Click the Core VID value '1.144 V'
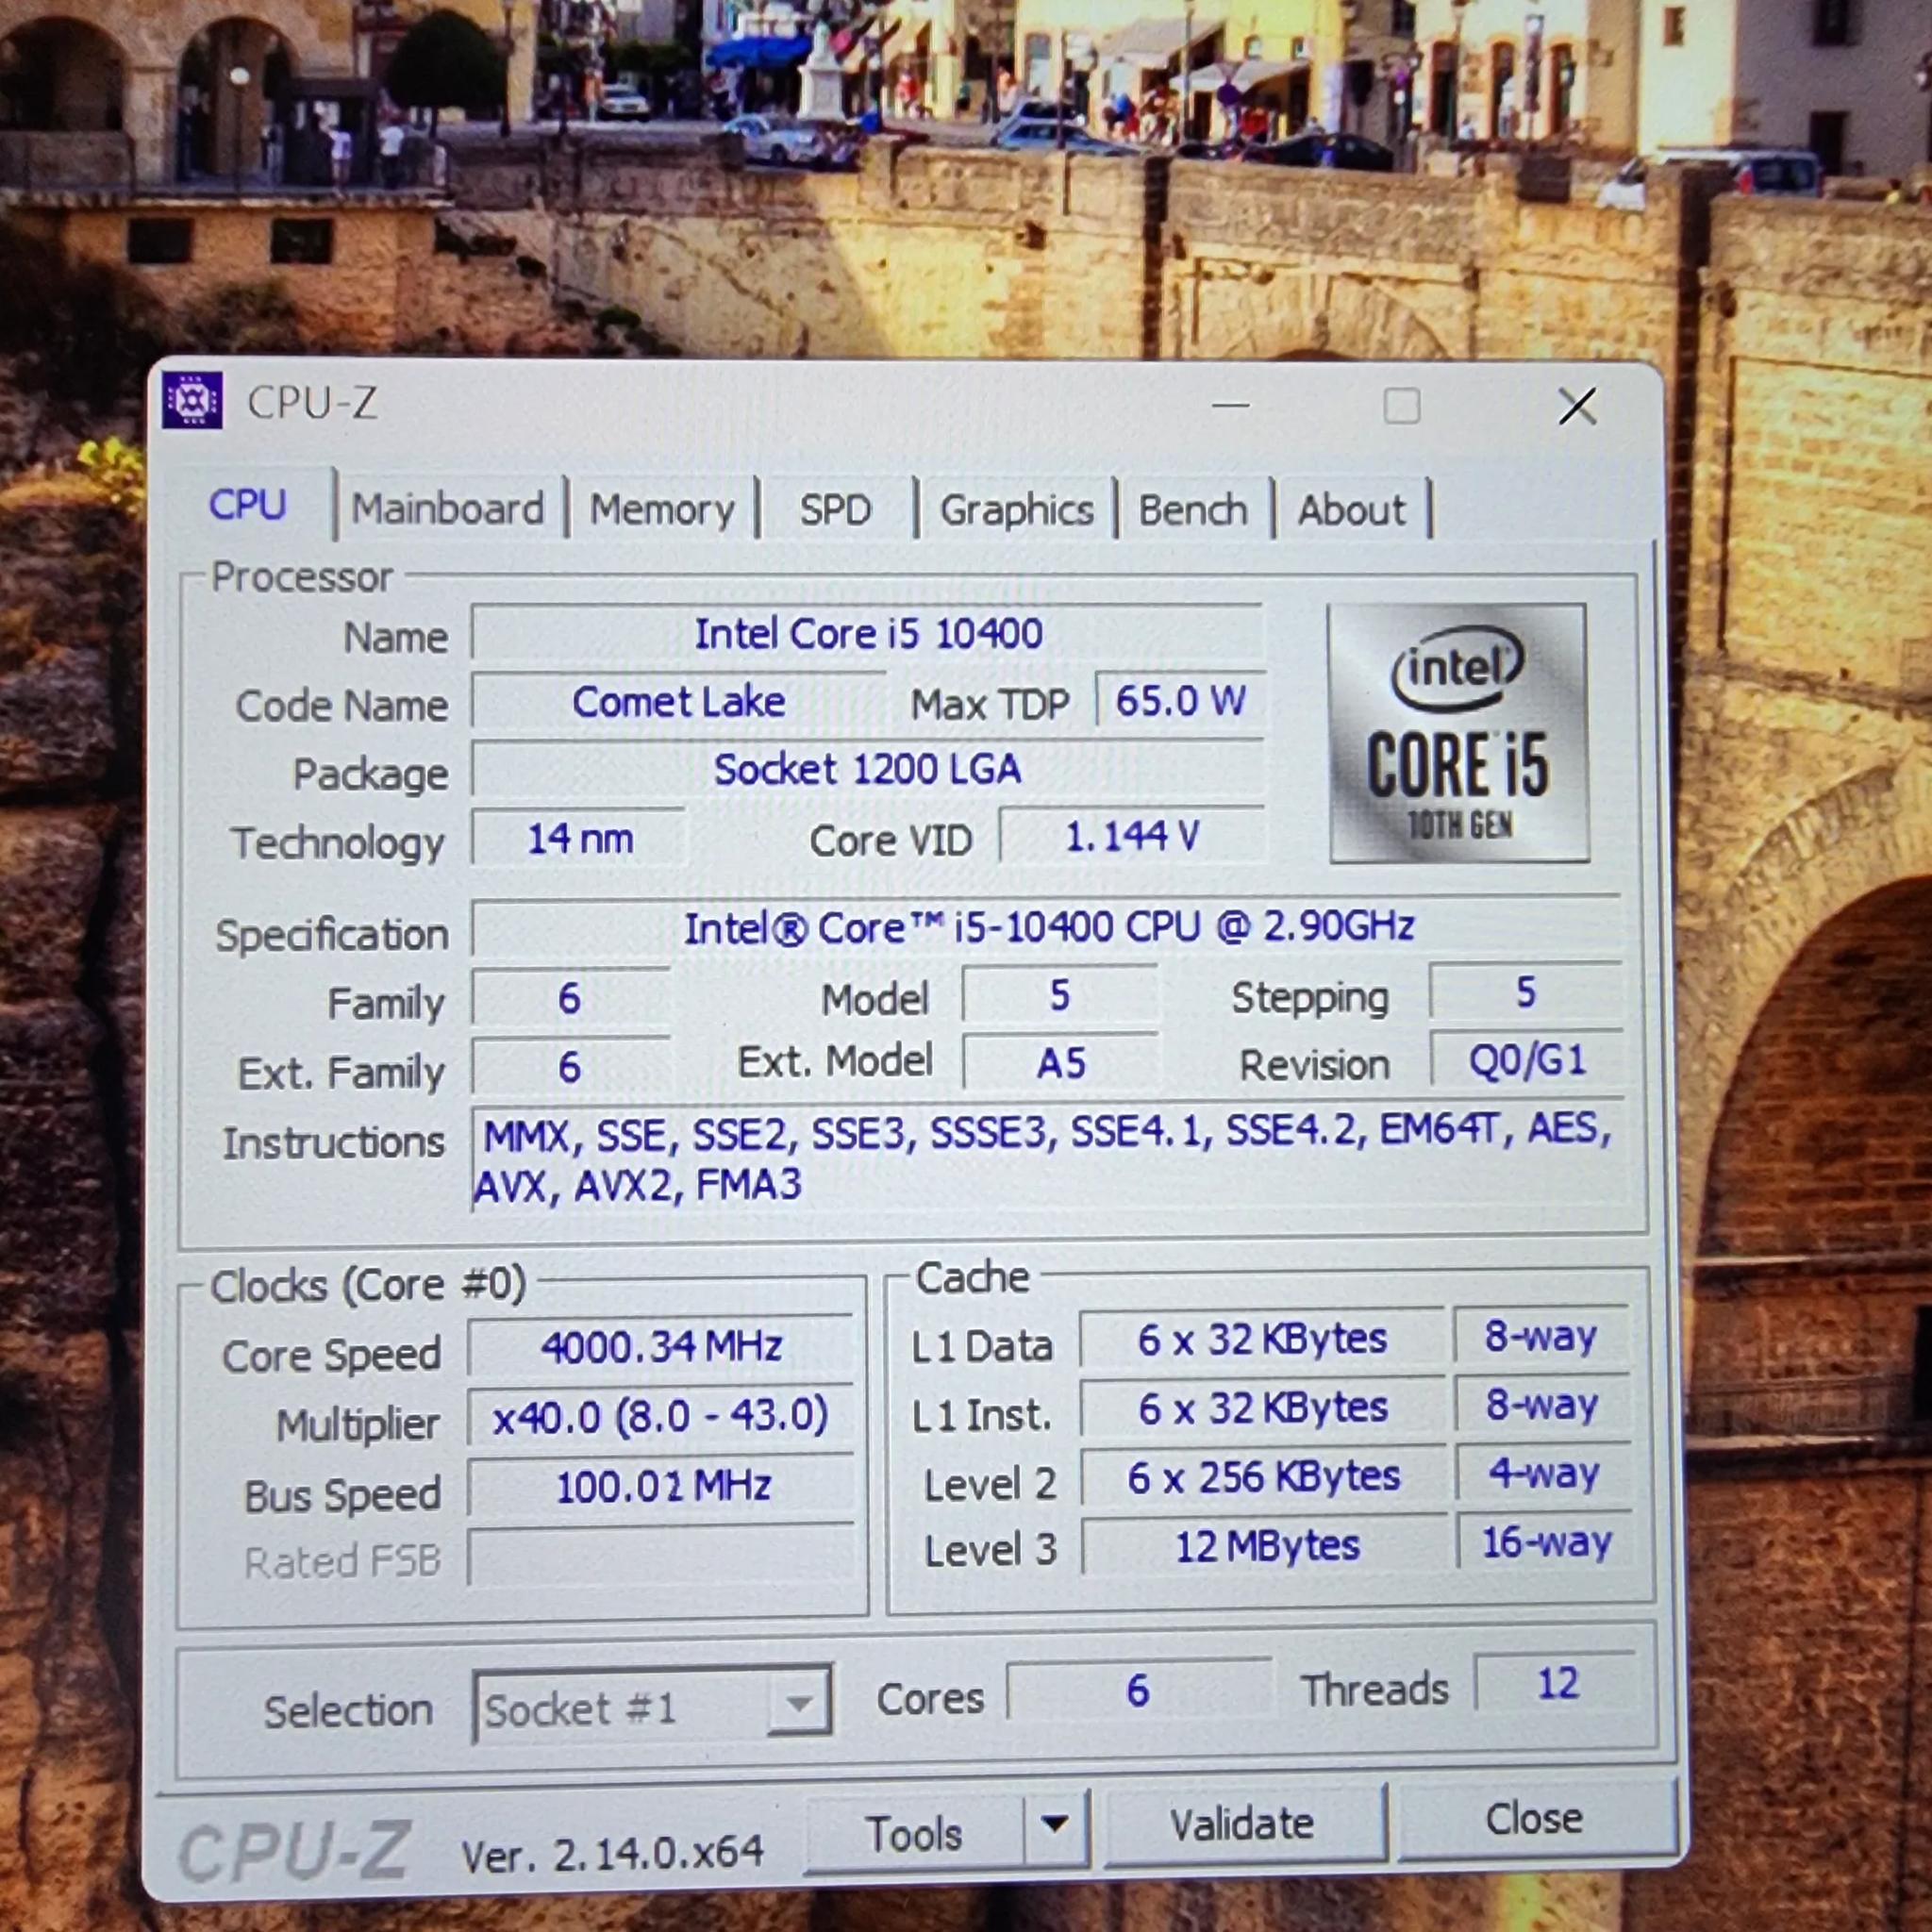This screenshot has width=1932, height=1932. 1132,836
